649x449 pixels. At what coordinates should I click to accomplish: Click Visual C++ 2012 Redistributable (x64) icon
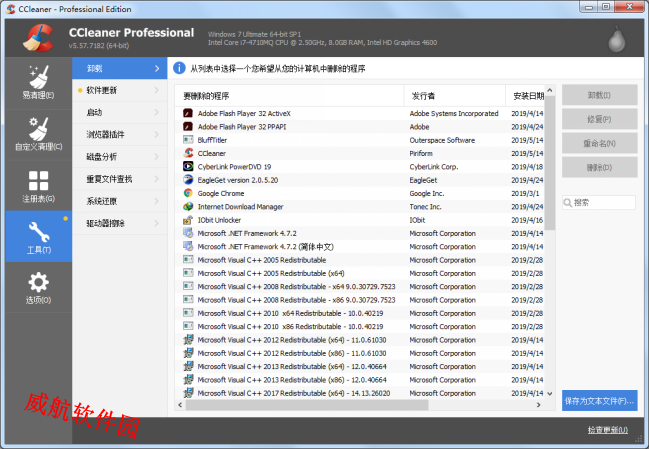click(188, 340)
